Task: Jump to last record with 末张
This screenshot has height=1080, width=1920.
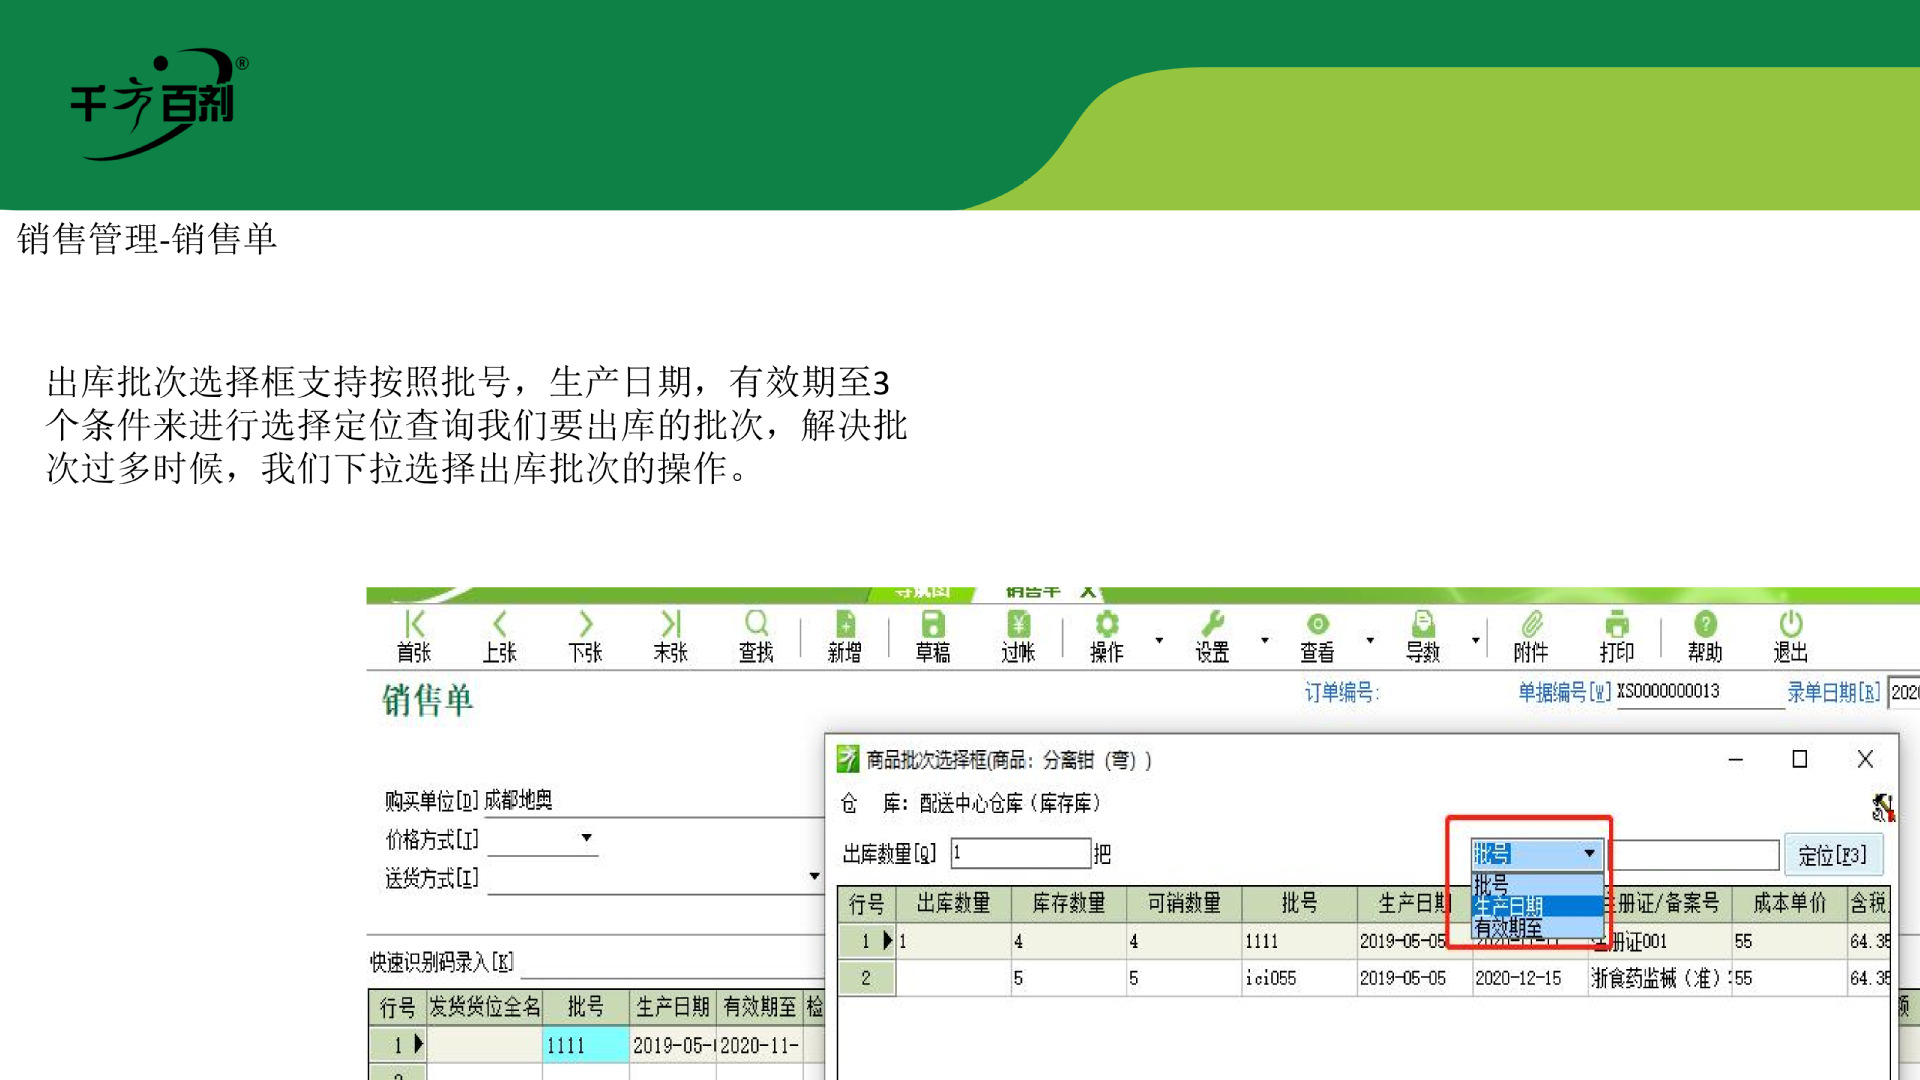Action: (x=670, y=636)
